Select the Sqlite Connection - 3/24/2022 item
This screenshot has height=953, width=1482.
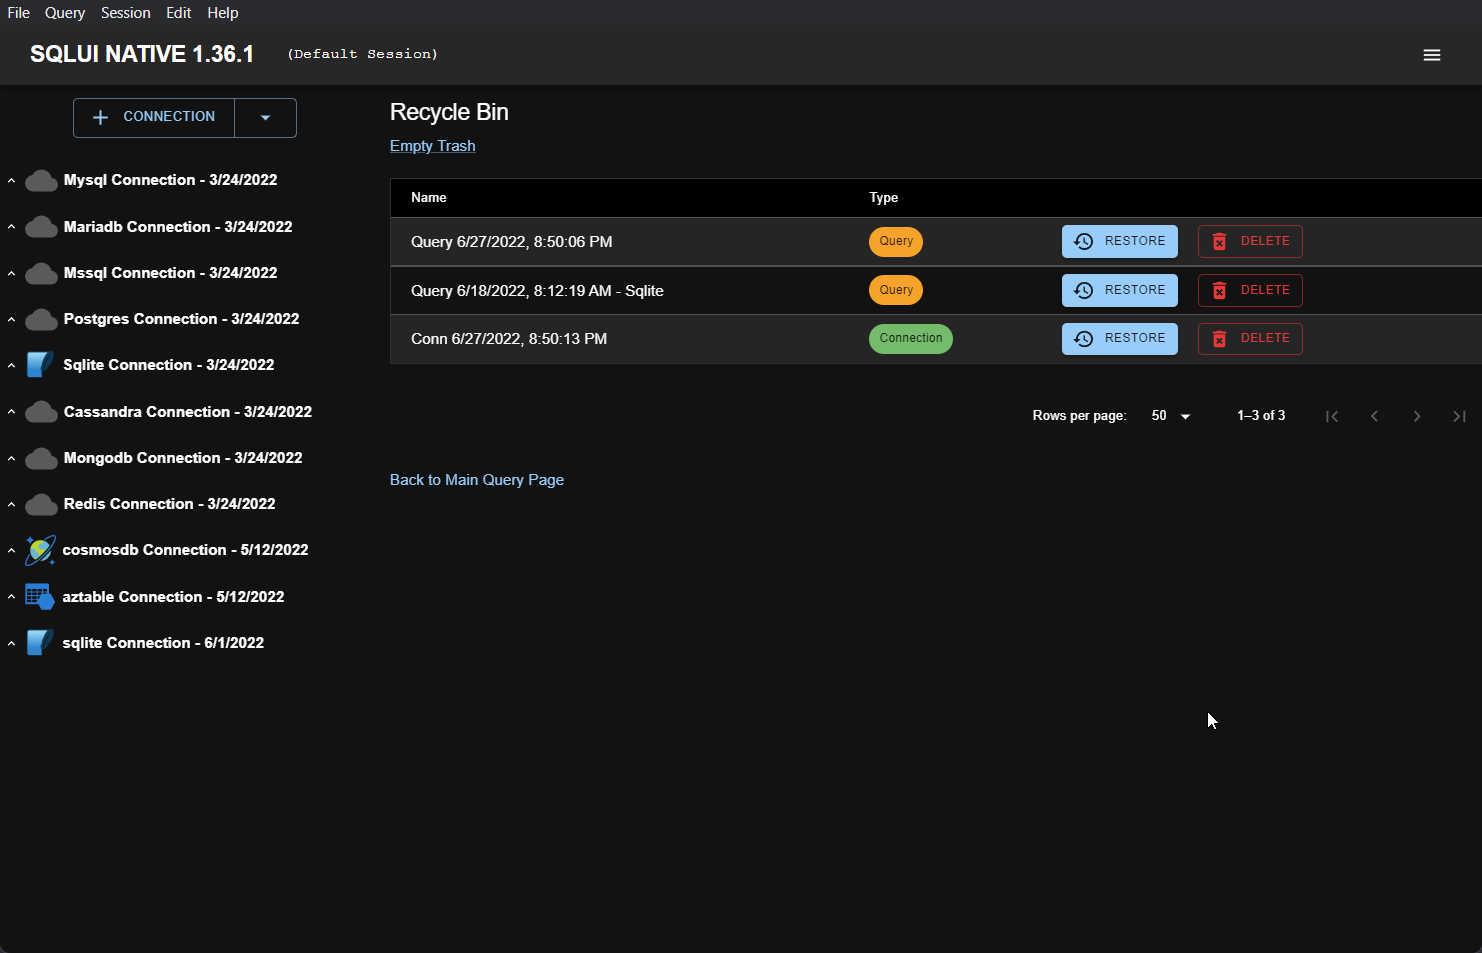(169, 365)
